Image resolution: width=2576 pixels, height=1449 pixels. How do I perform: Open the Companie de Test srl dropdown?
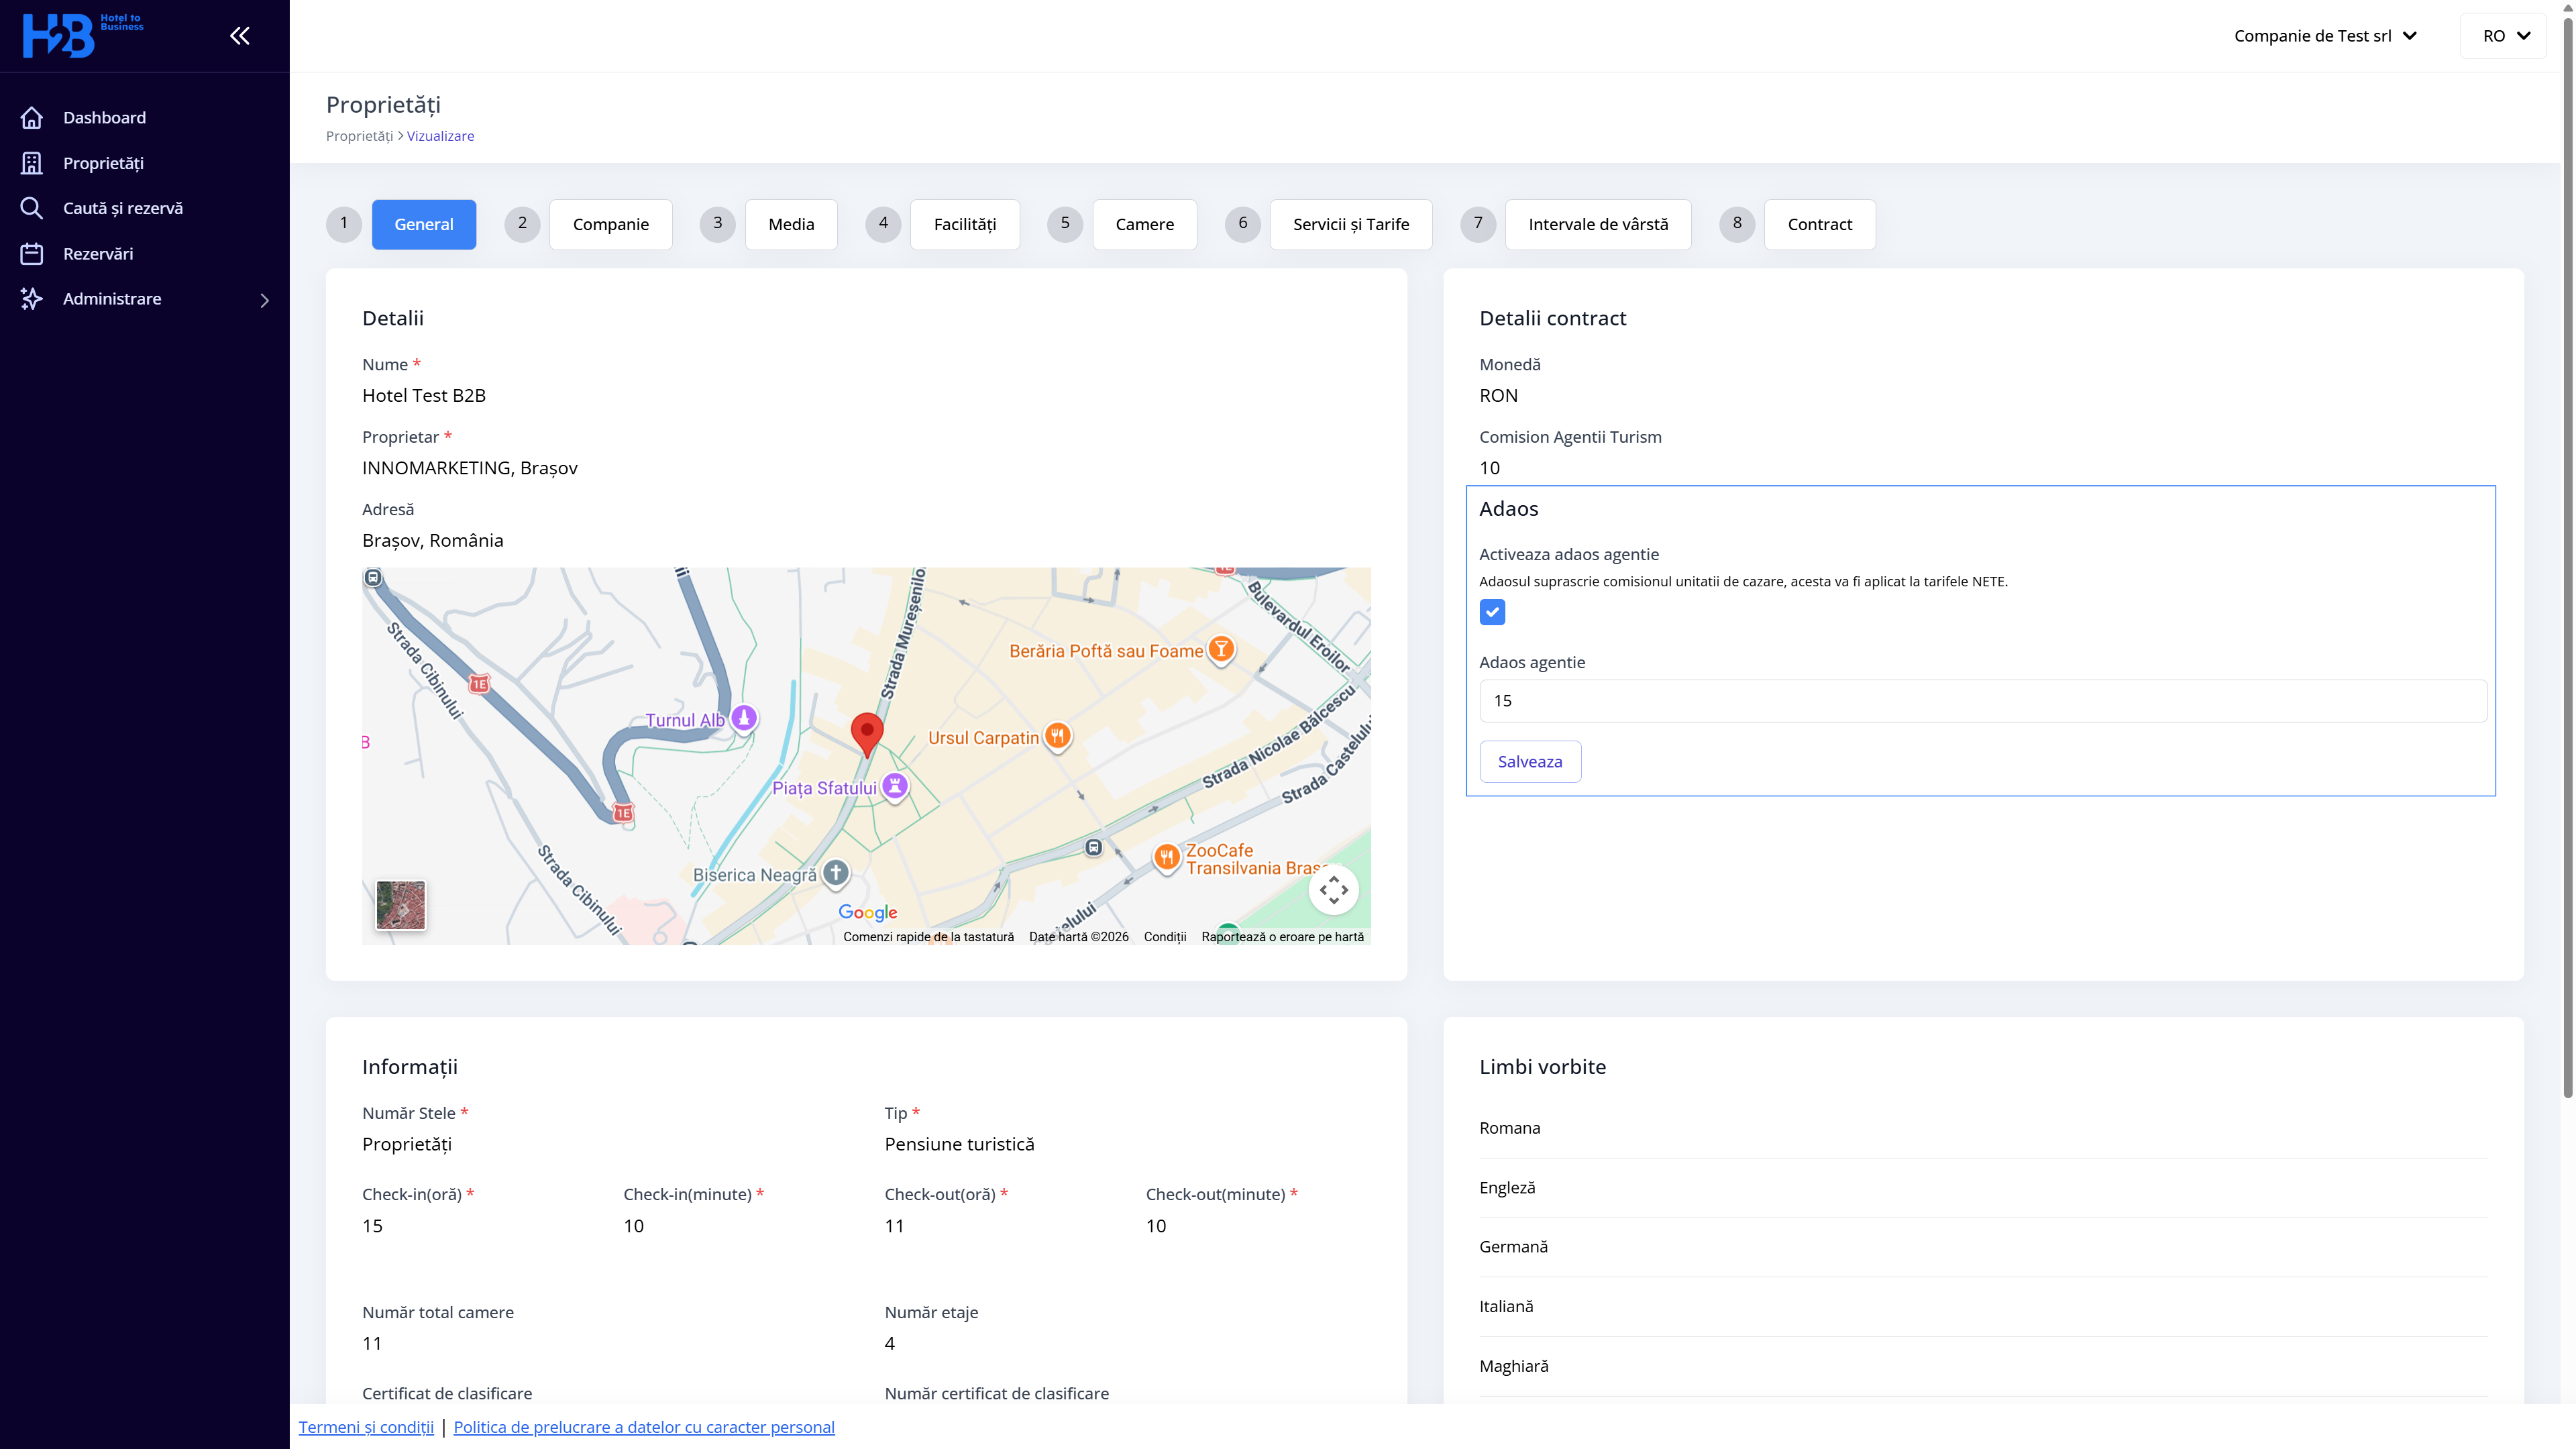click(x=2324, y=36)
